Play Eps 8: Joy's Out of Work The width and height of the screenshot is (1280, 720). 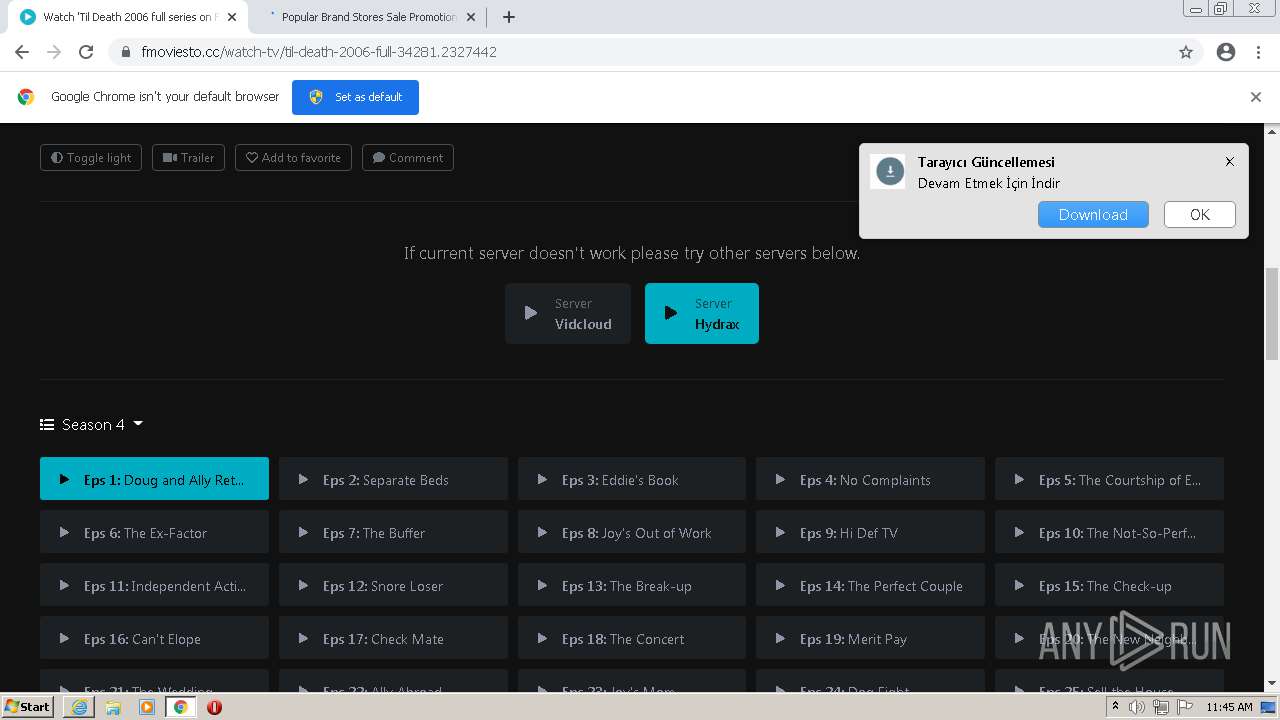632,532
